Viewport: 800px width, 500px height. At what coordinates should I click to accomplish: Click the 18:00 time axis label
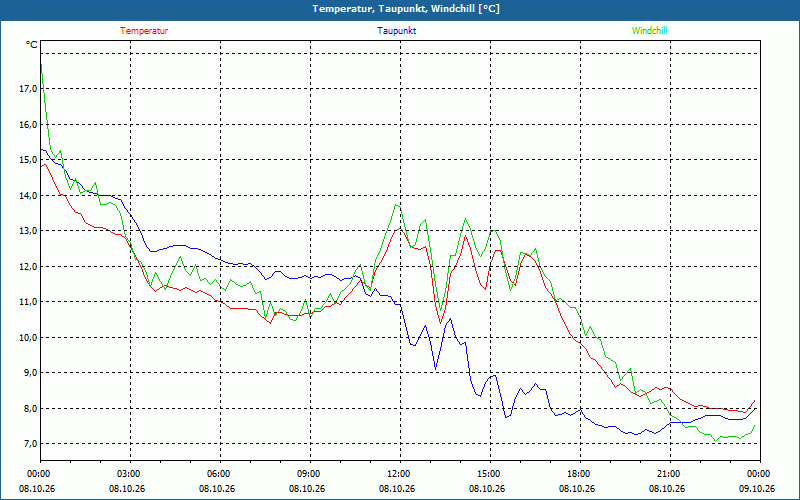(578, 474)
